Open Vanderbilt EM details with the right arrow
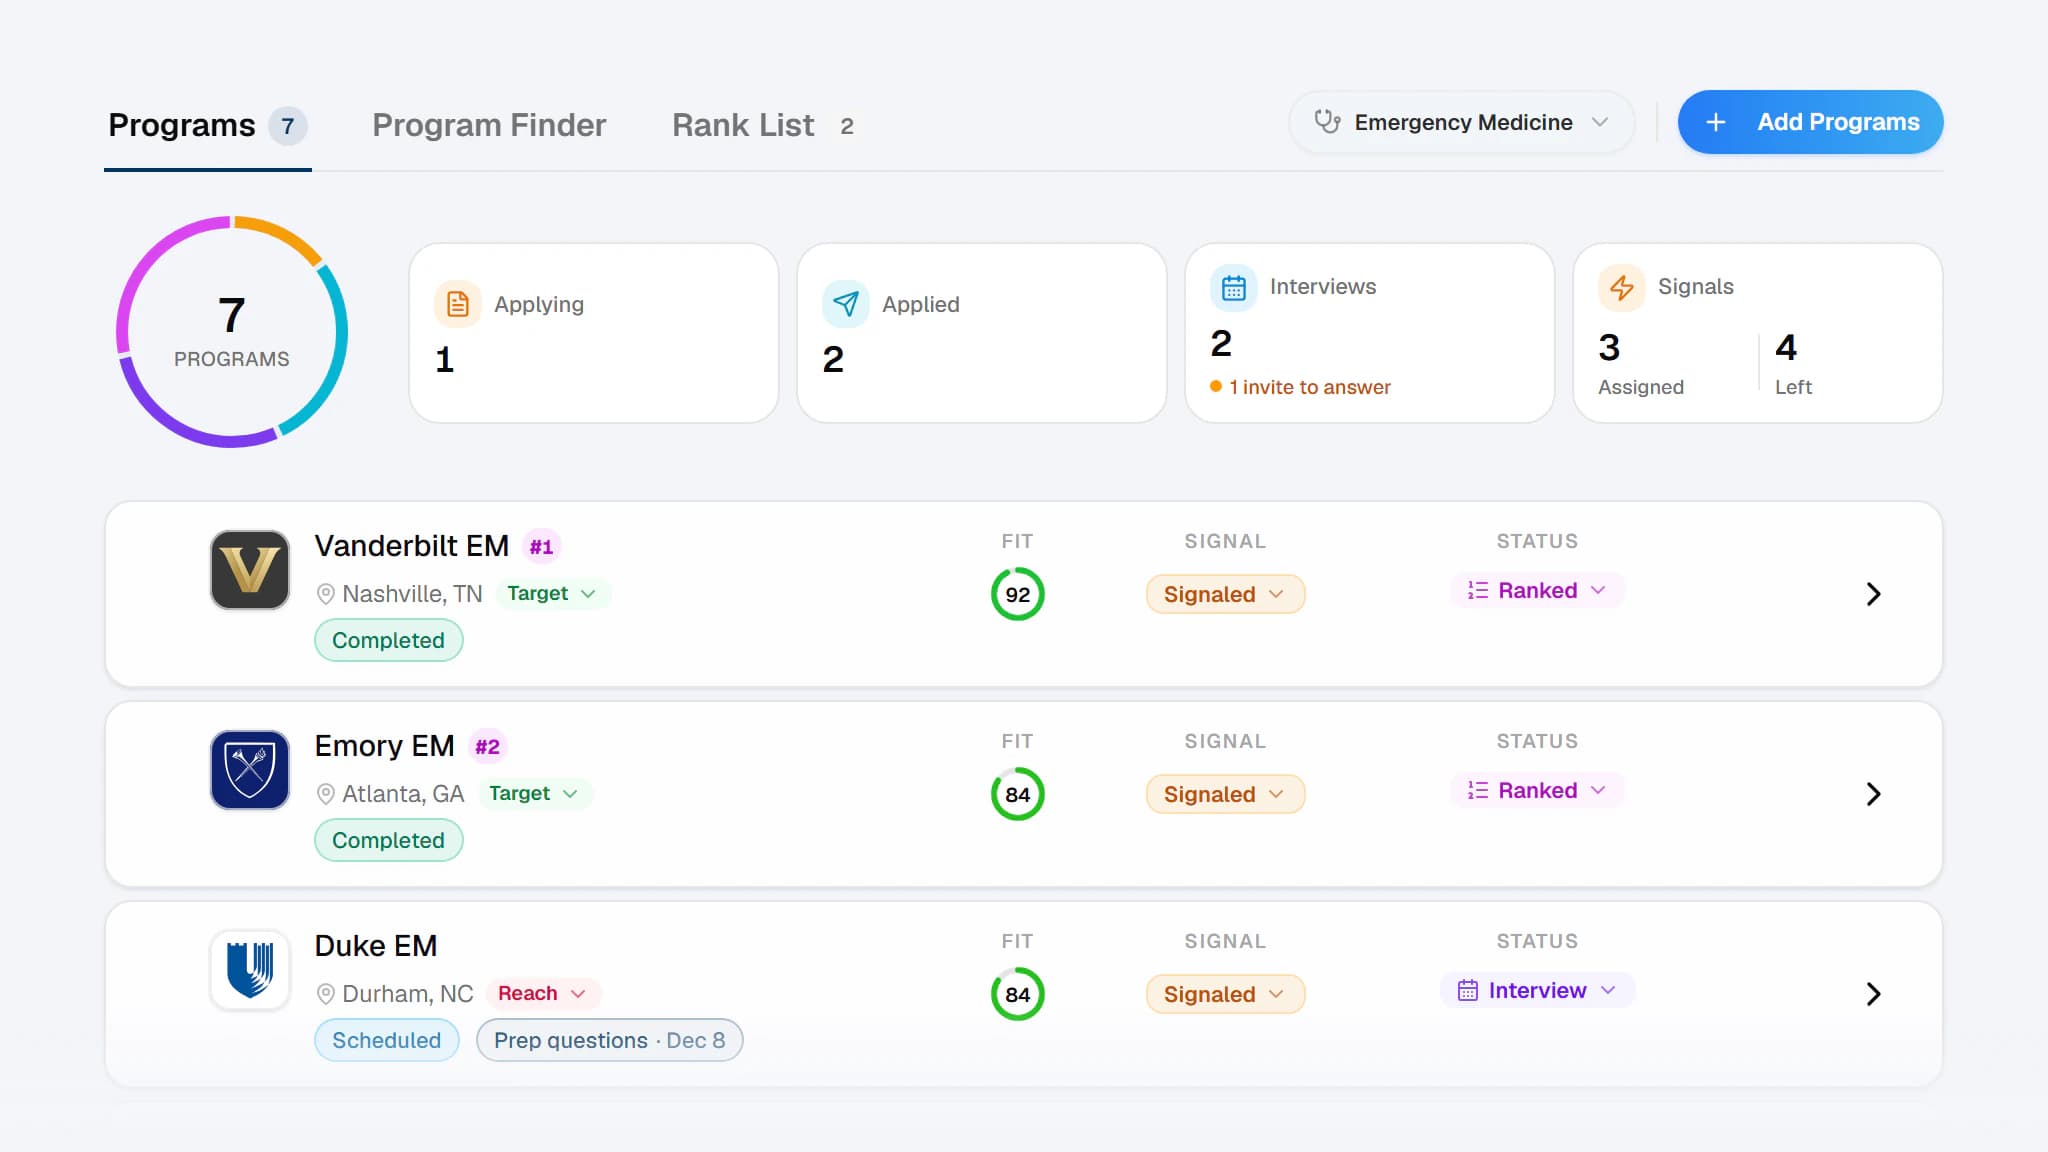2048x1152 pixels. click(1873, 594)
